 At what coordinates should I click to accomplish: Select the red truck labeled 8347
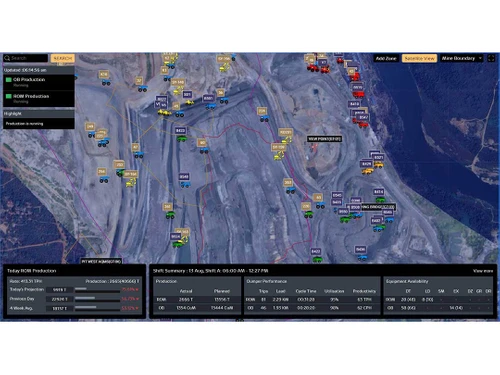pos(363,125)
